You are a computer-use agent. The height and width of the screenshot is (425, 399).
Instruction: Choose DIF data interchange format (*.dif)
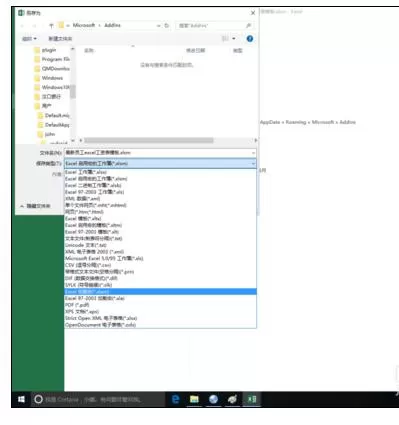[x=160, y=278]
